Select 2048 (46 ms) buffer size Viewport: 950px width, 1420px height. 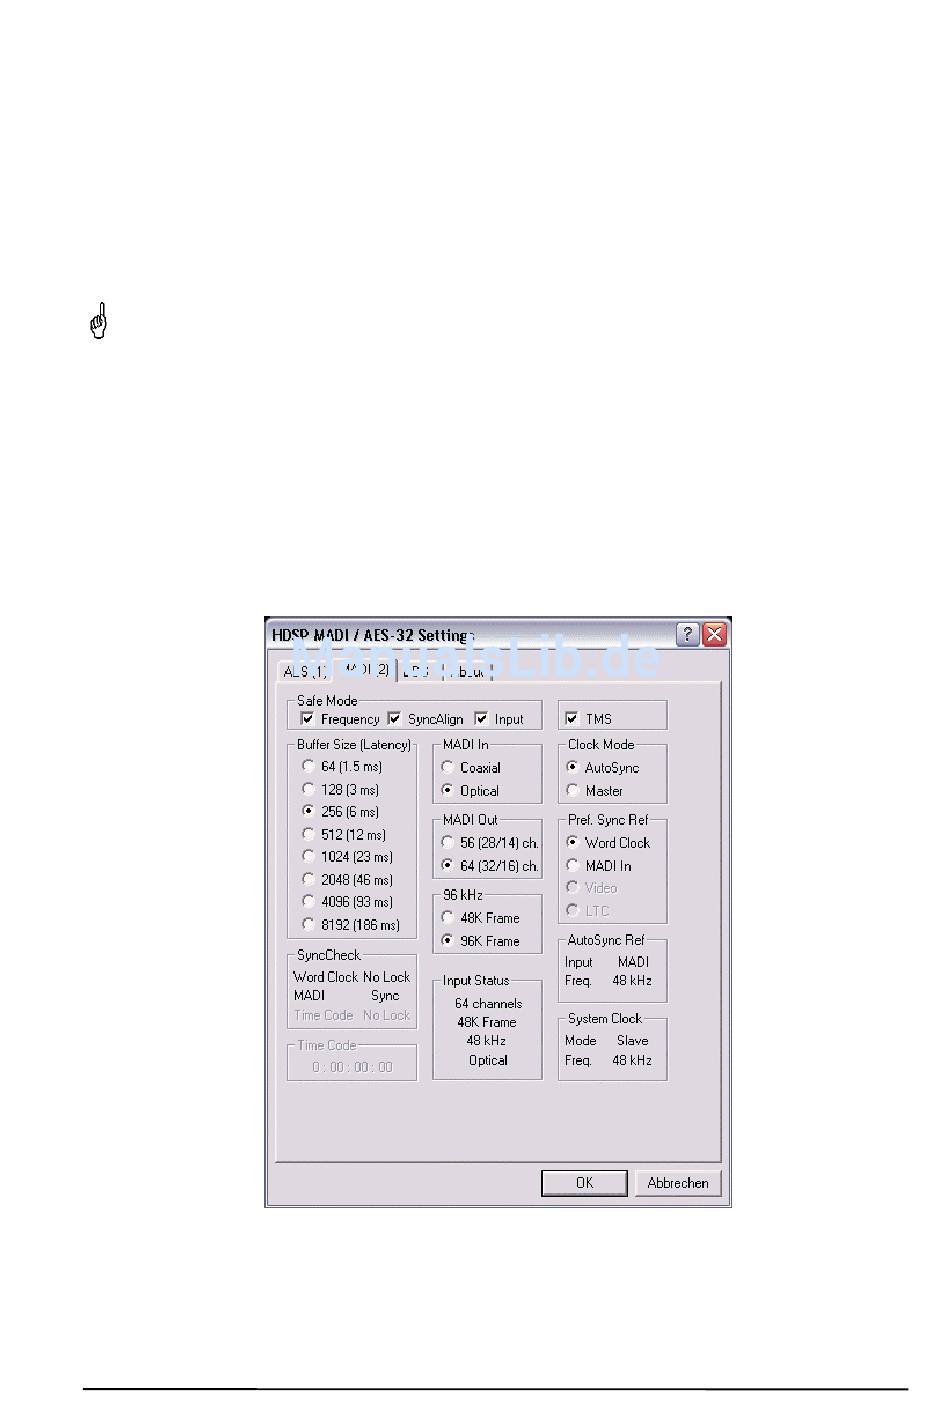[308, 879]
